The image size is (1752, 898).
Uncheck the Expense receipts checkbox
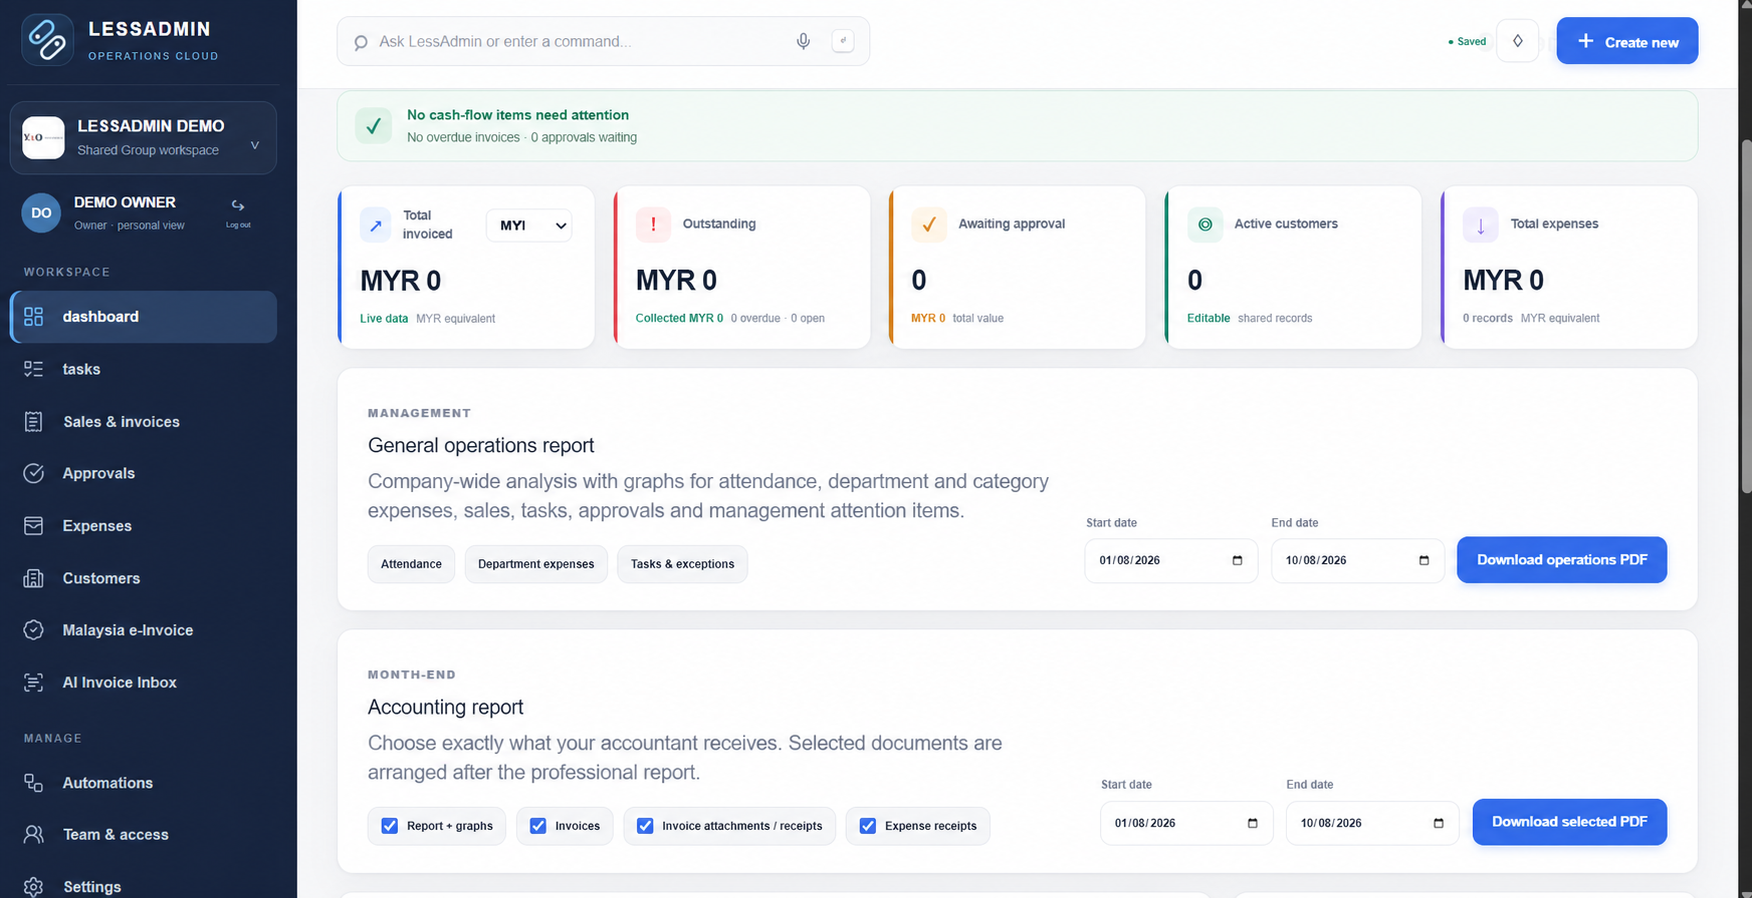coord(868,826)
